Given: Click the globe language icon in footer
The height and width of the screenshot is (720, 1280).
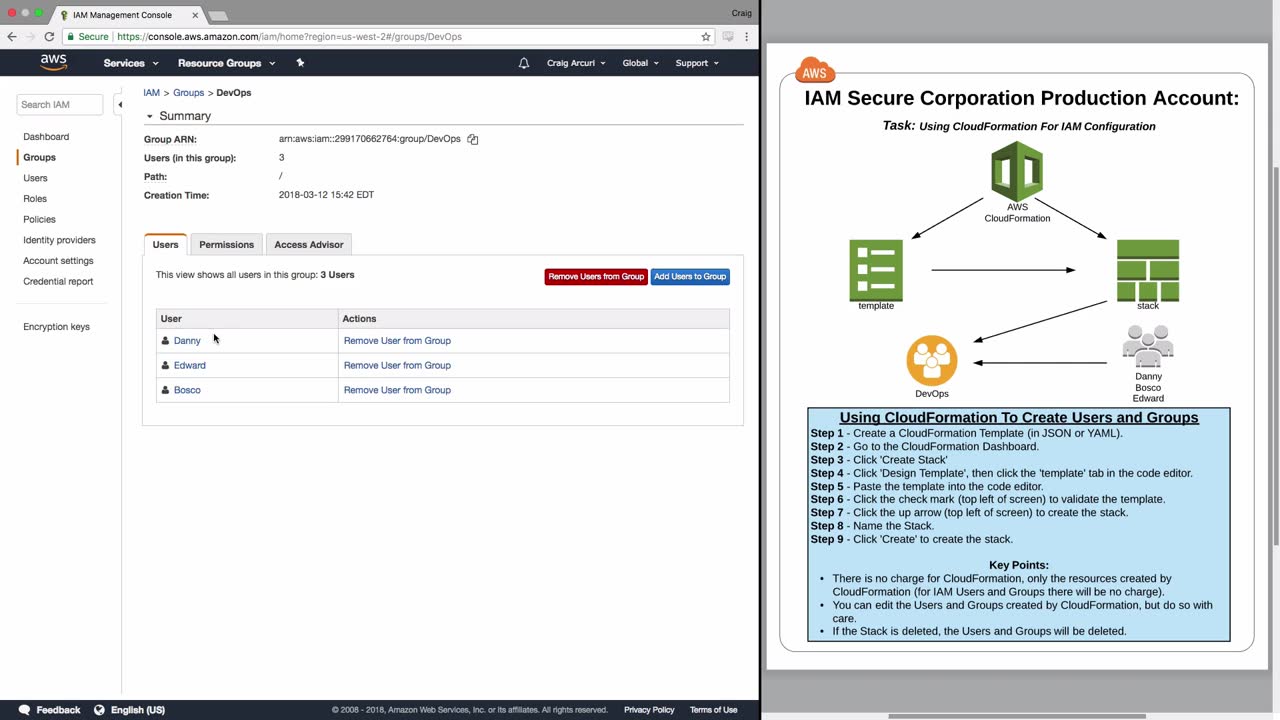Looking at the screenshot, I should pos(99,710).
